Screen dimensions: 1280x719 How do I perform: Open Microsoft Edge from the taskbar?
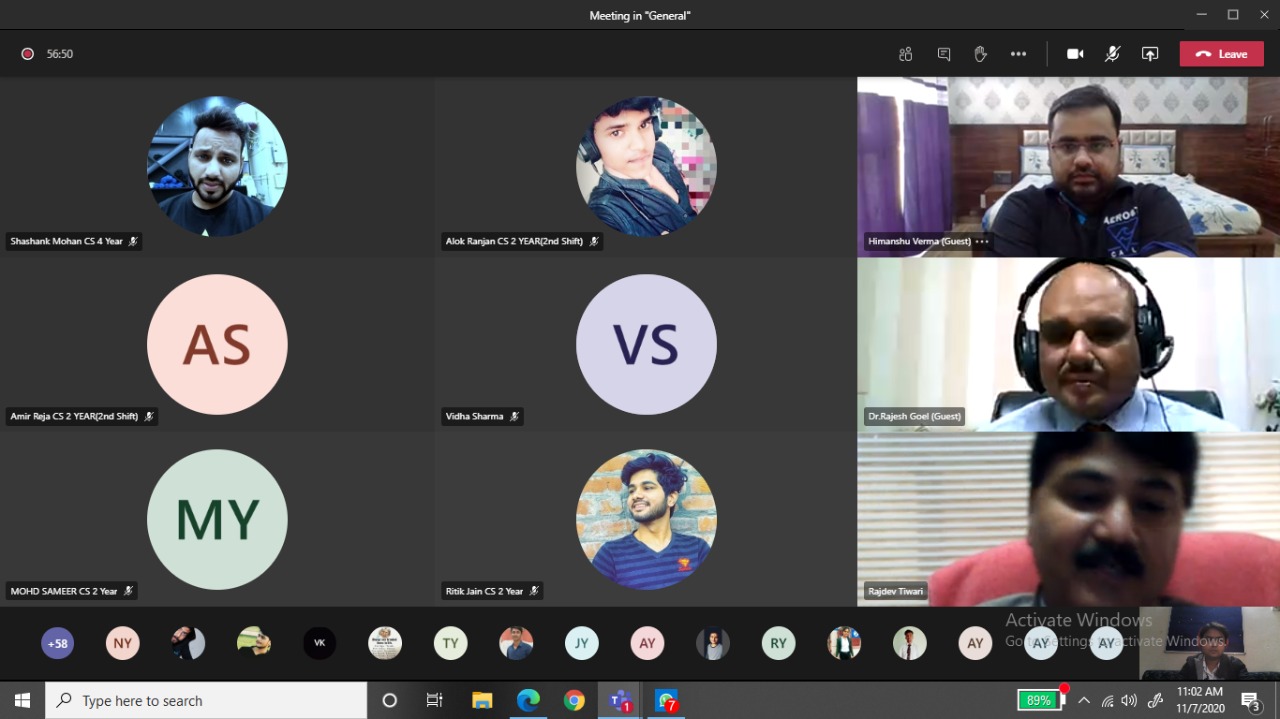527,700
